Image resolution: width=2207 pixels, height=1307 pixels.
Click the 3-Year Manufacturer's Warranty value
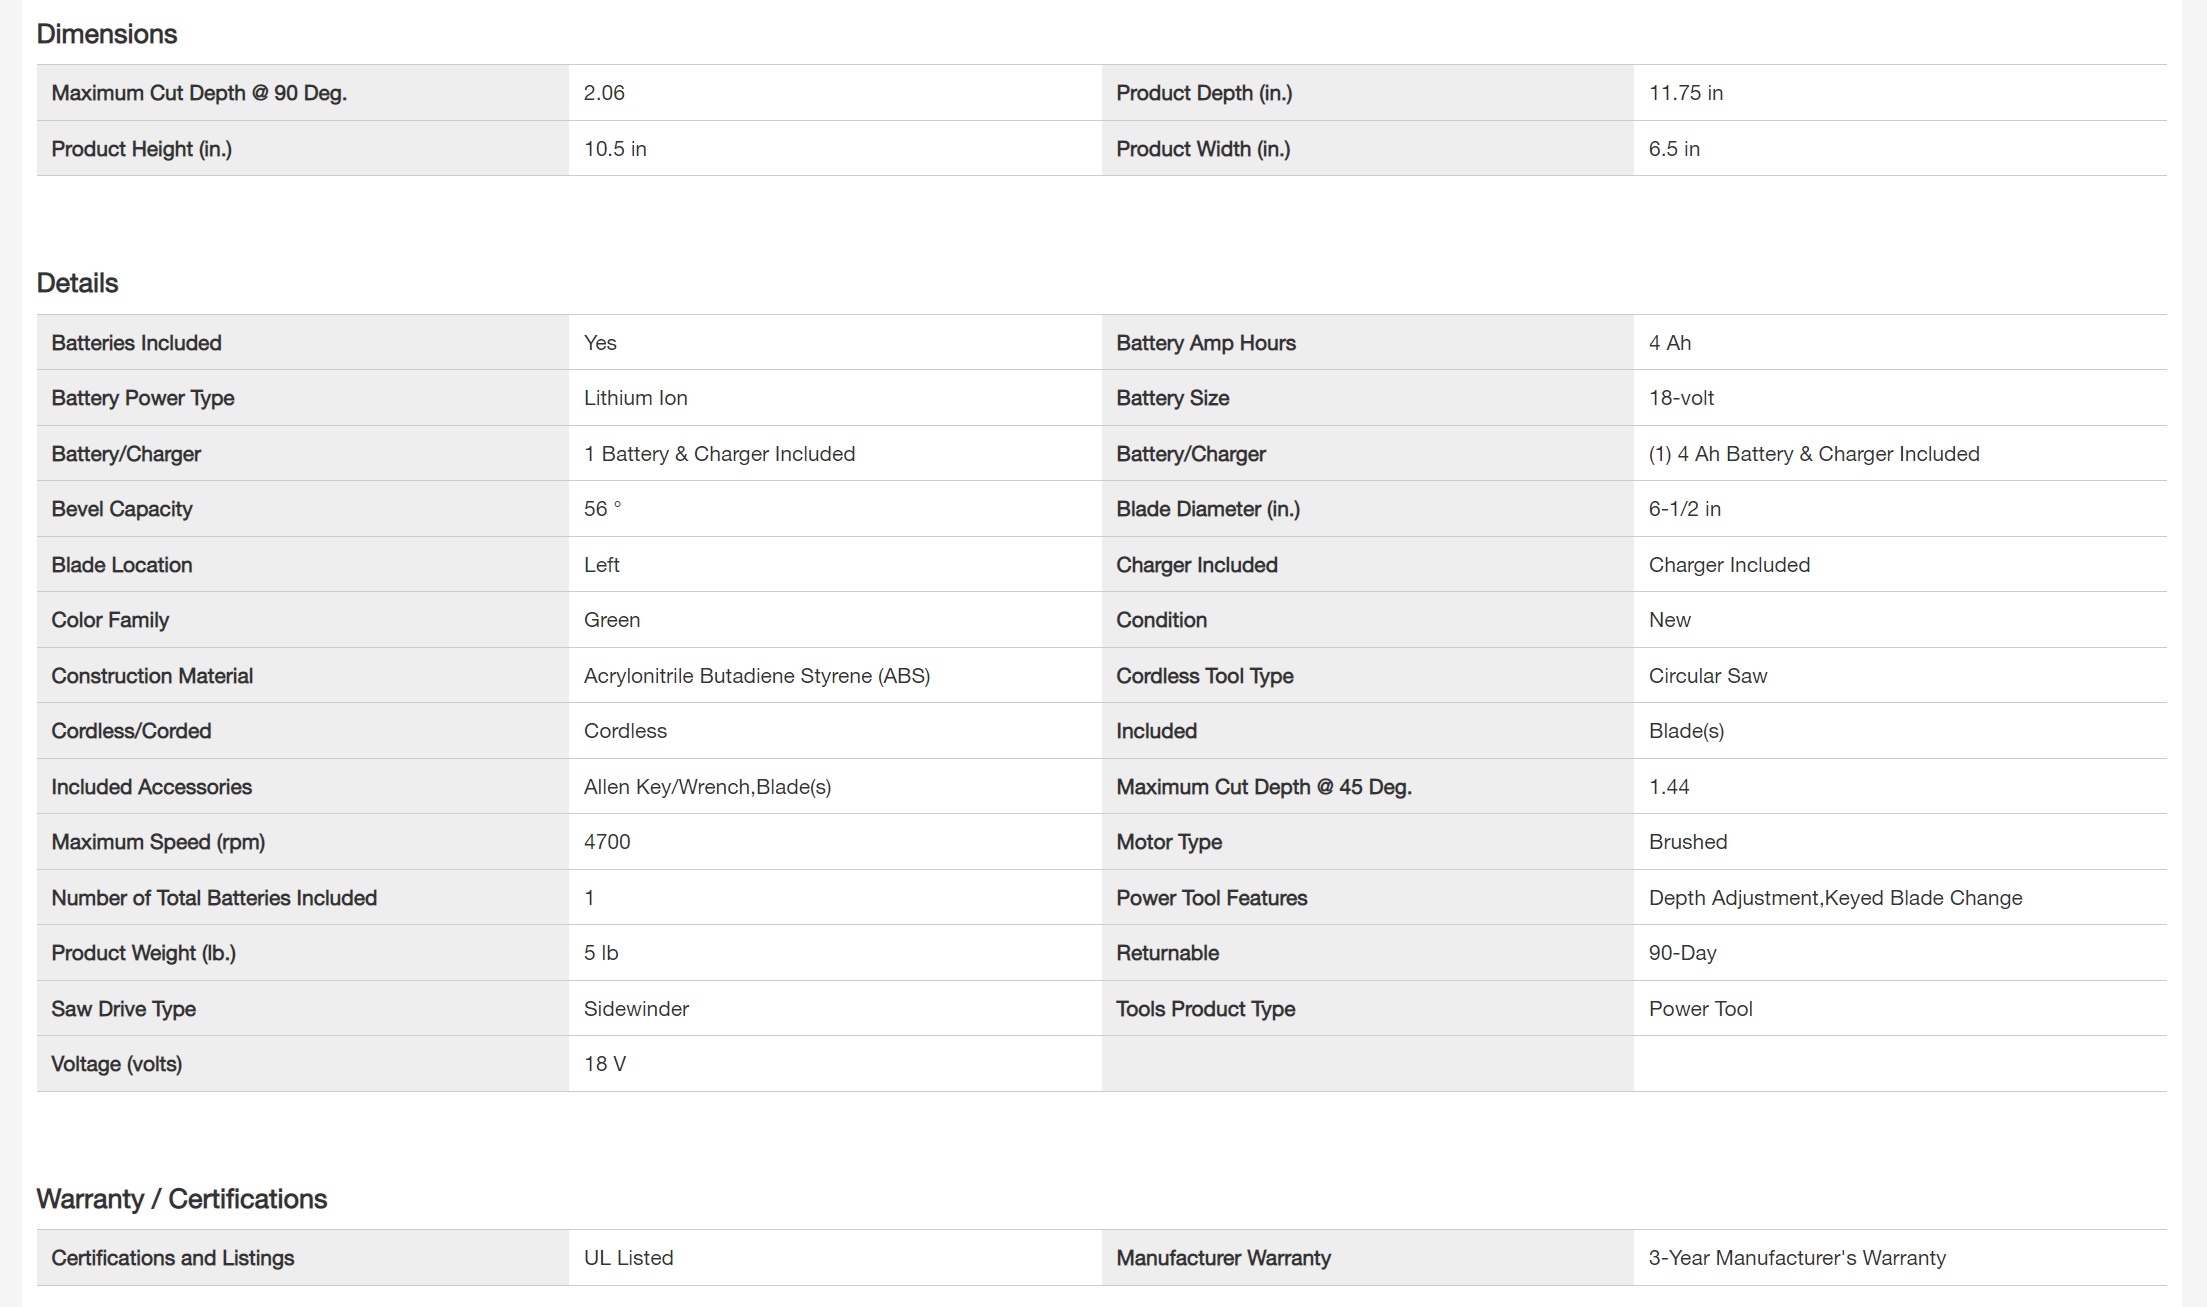pyautogui.click(x=1796, y=1258)
